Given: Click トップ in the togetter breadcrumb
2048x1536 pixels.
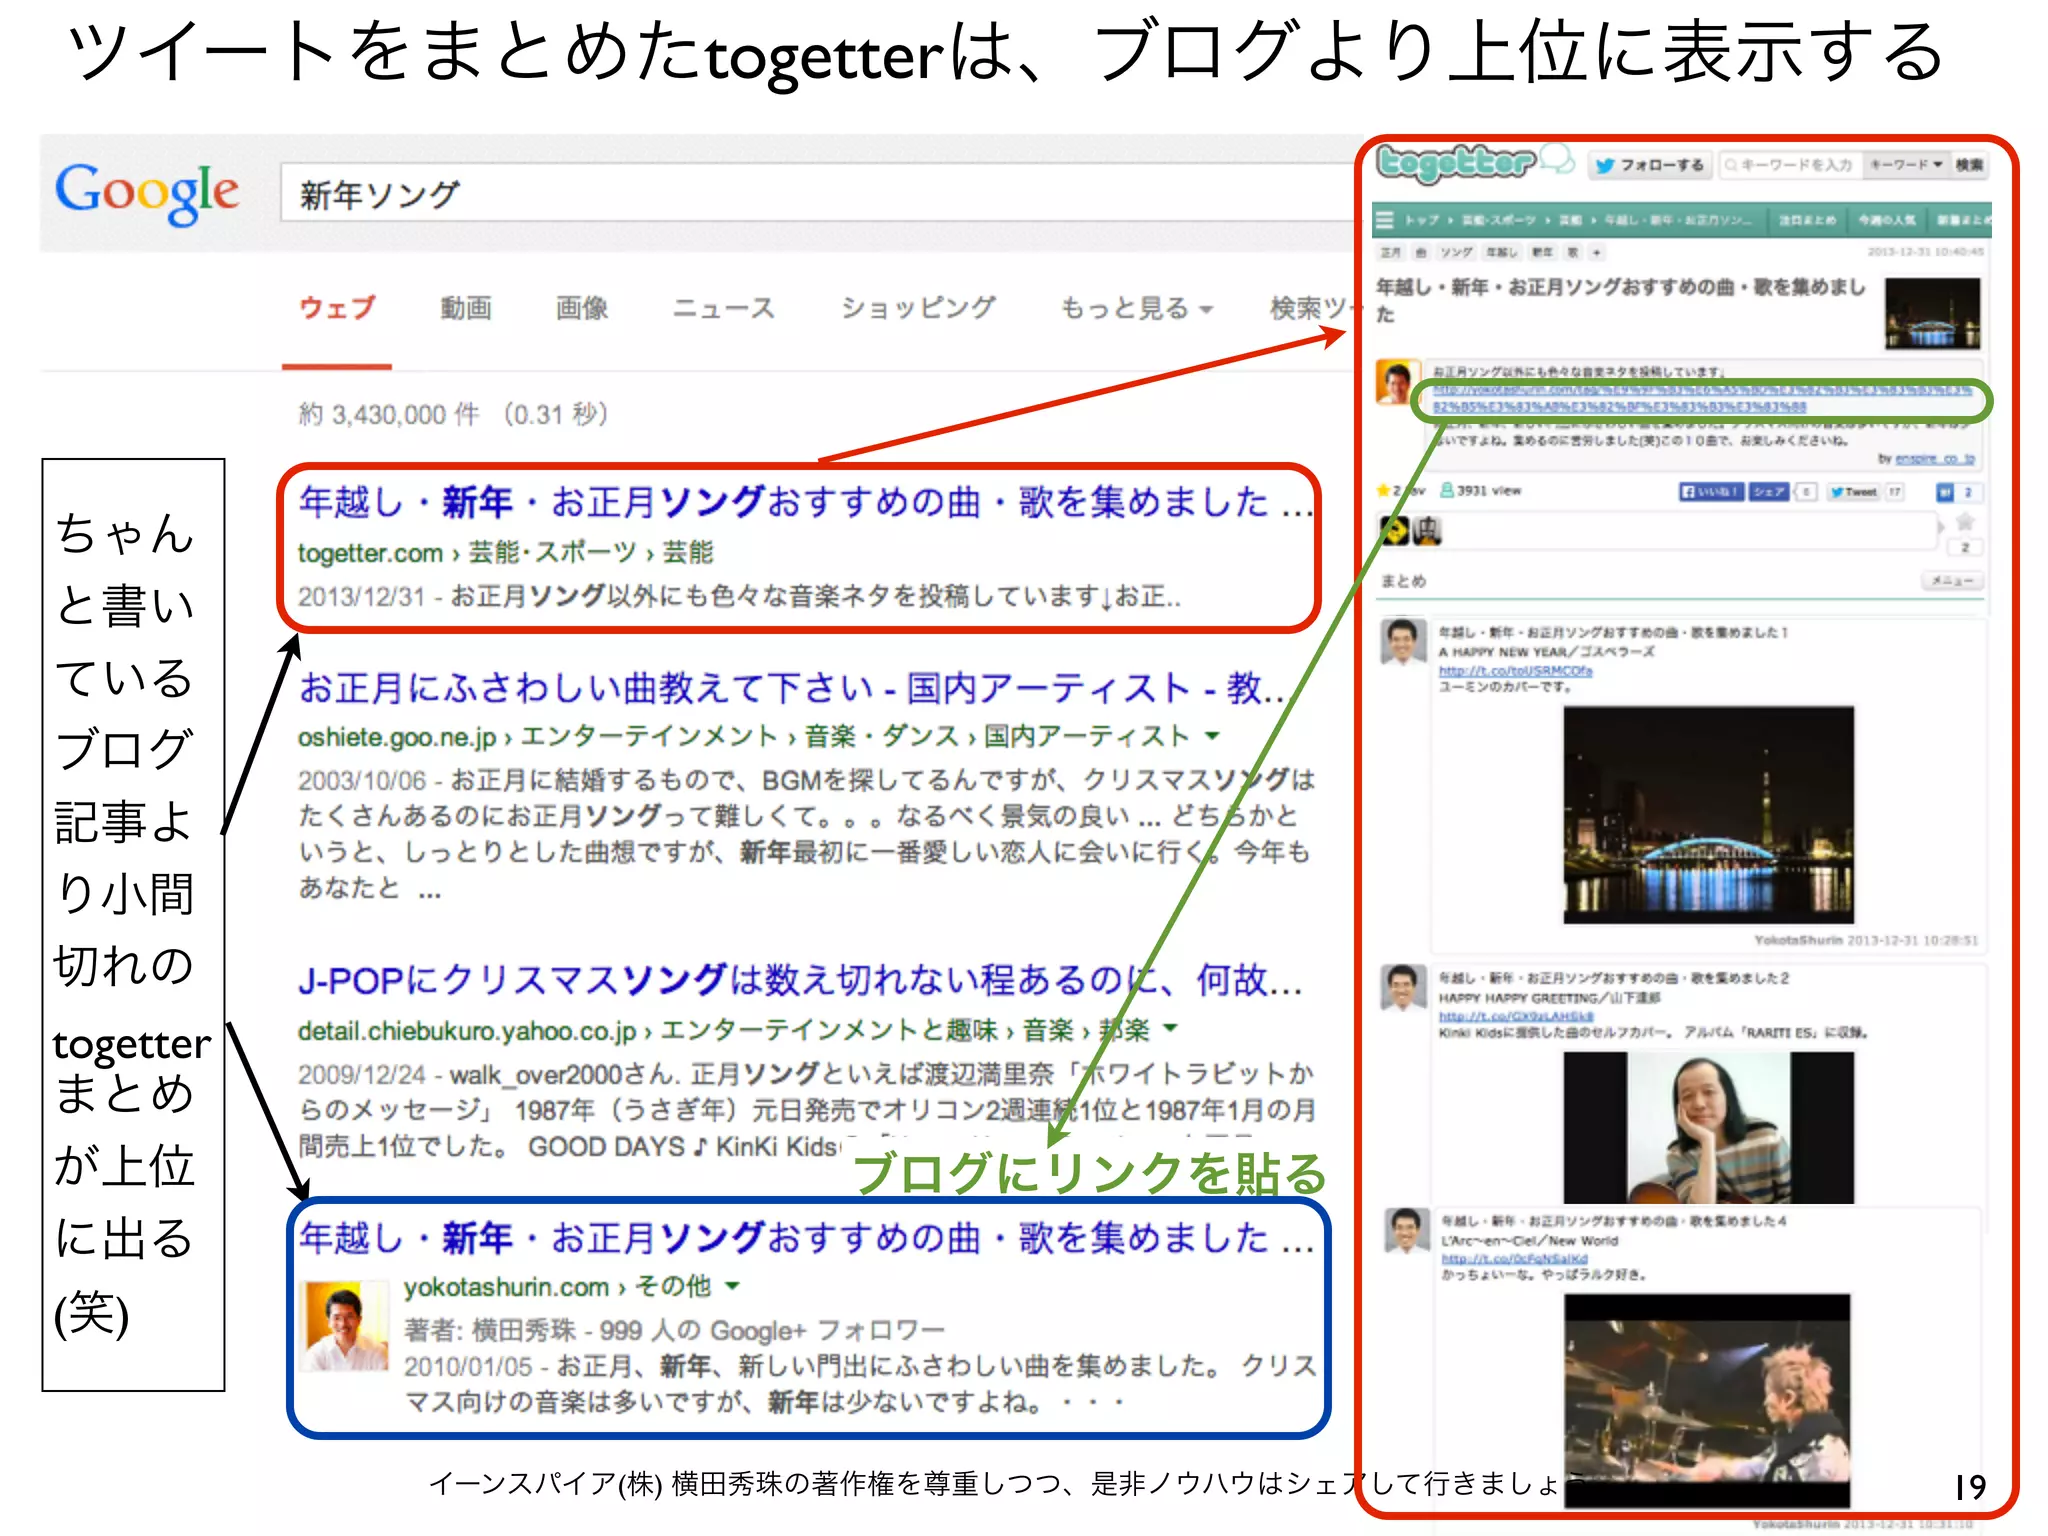Looking at the screenshot, I should 1421,220.
